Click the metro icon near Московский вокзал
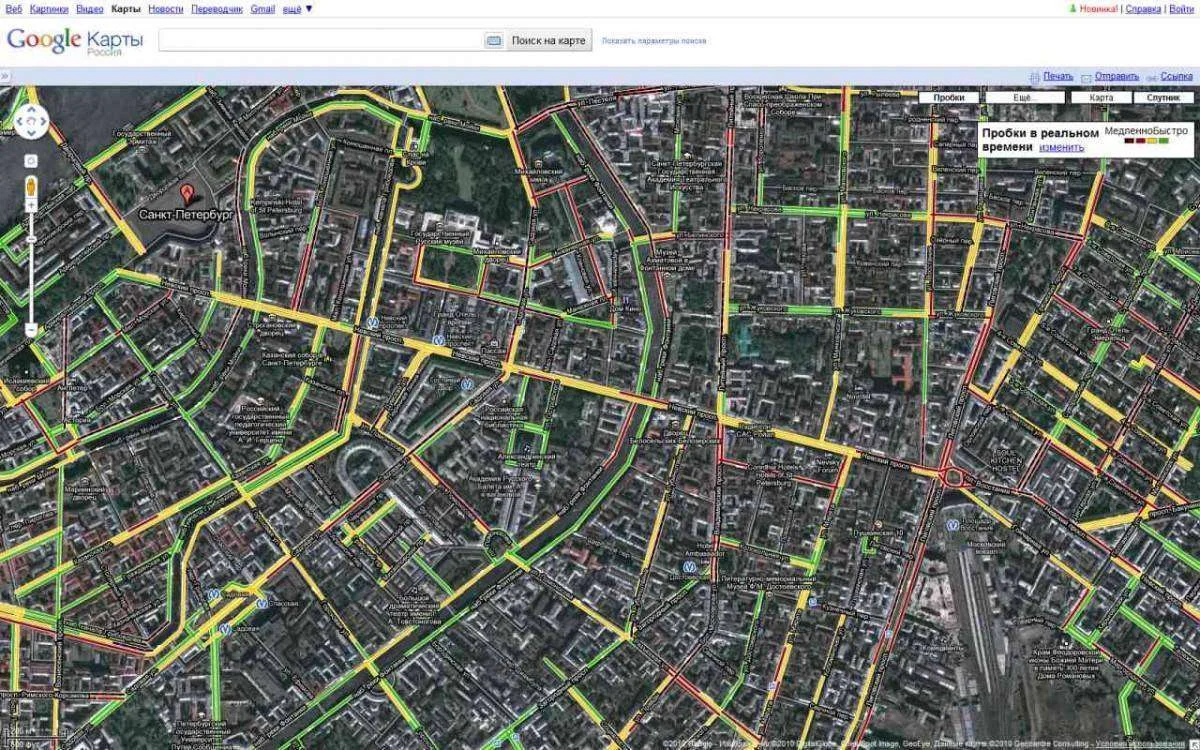Screen dimensions: 1200x750 click(952, 524)
